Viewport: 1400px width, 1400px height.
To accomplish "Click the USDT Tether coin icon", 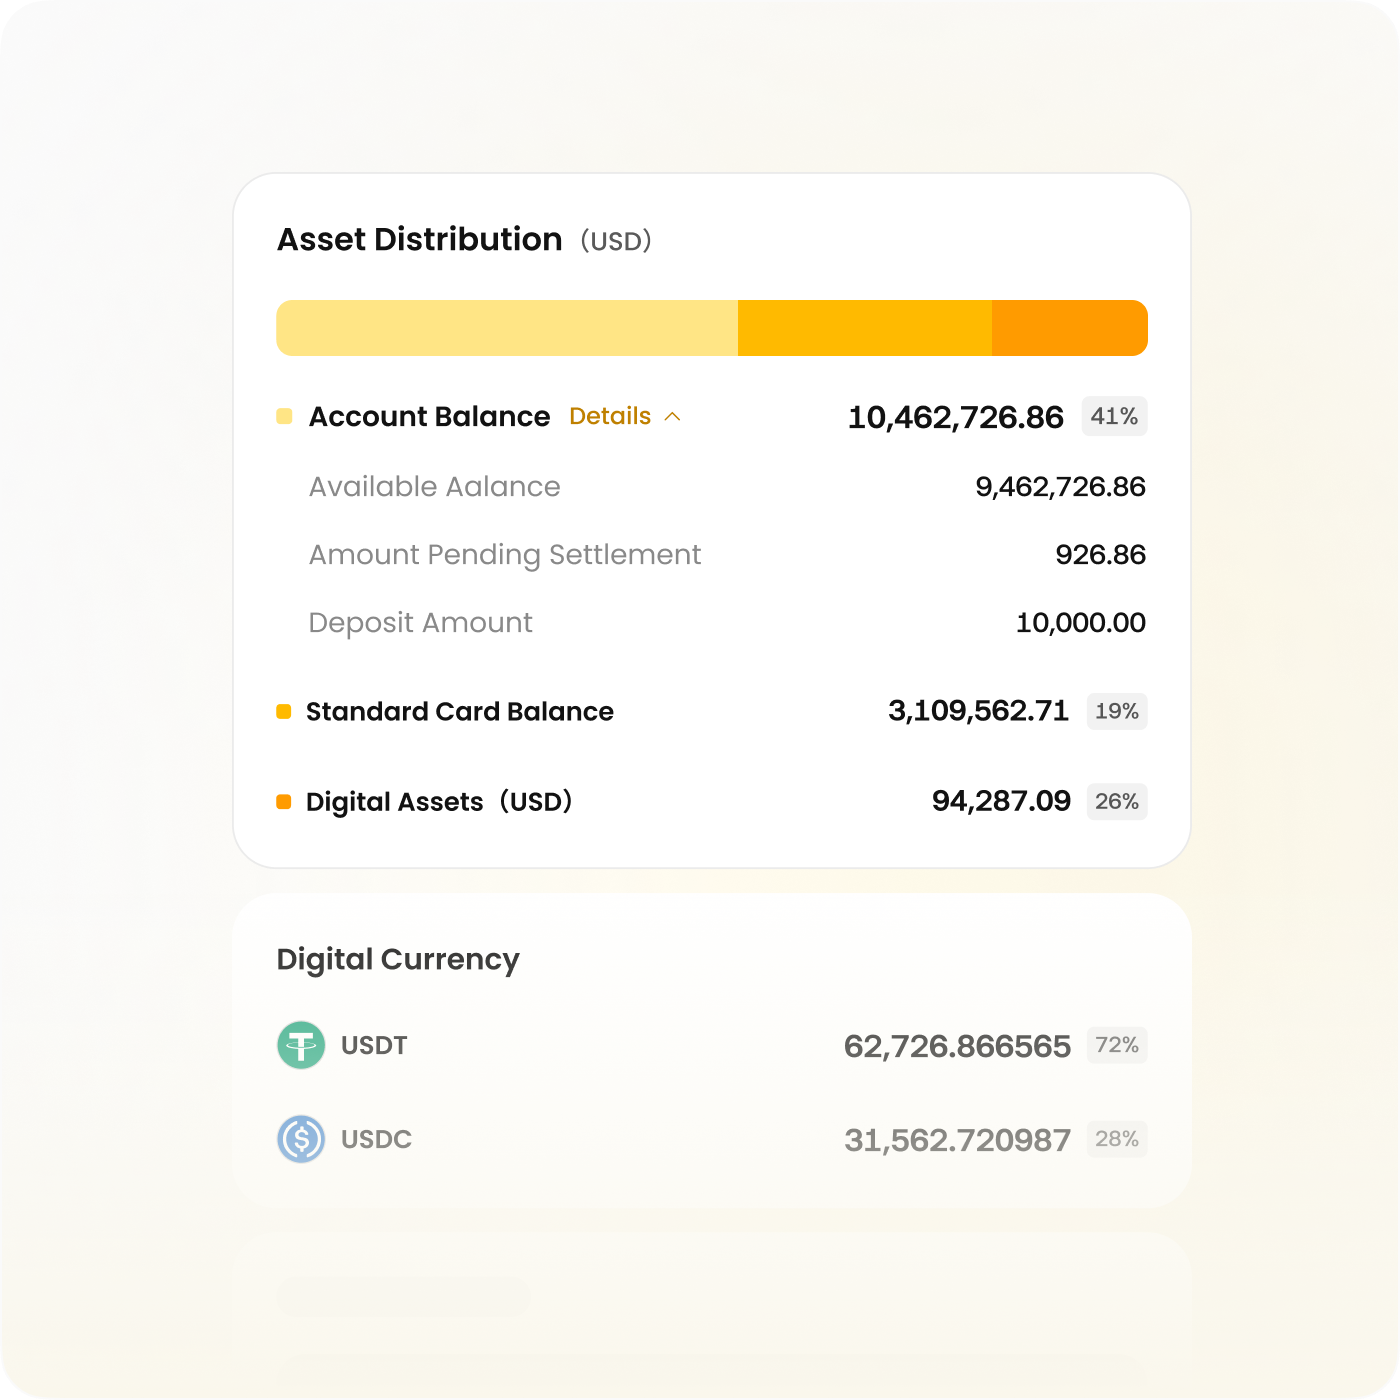I will point(301,1045).
